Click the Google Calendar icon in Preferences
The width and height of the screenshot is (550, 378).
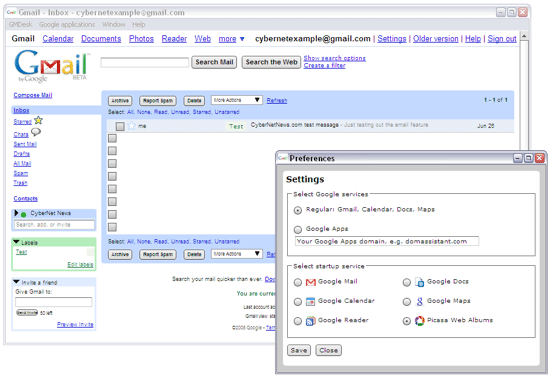[x=310, y=301]
